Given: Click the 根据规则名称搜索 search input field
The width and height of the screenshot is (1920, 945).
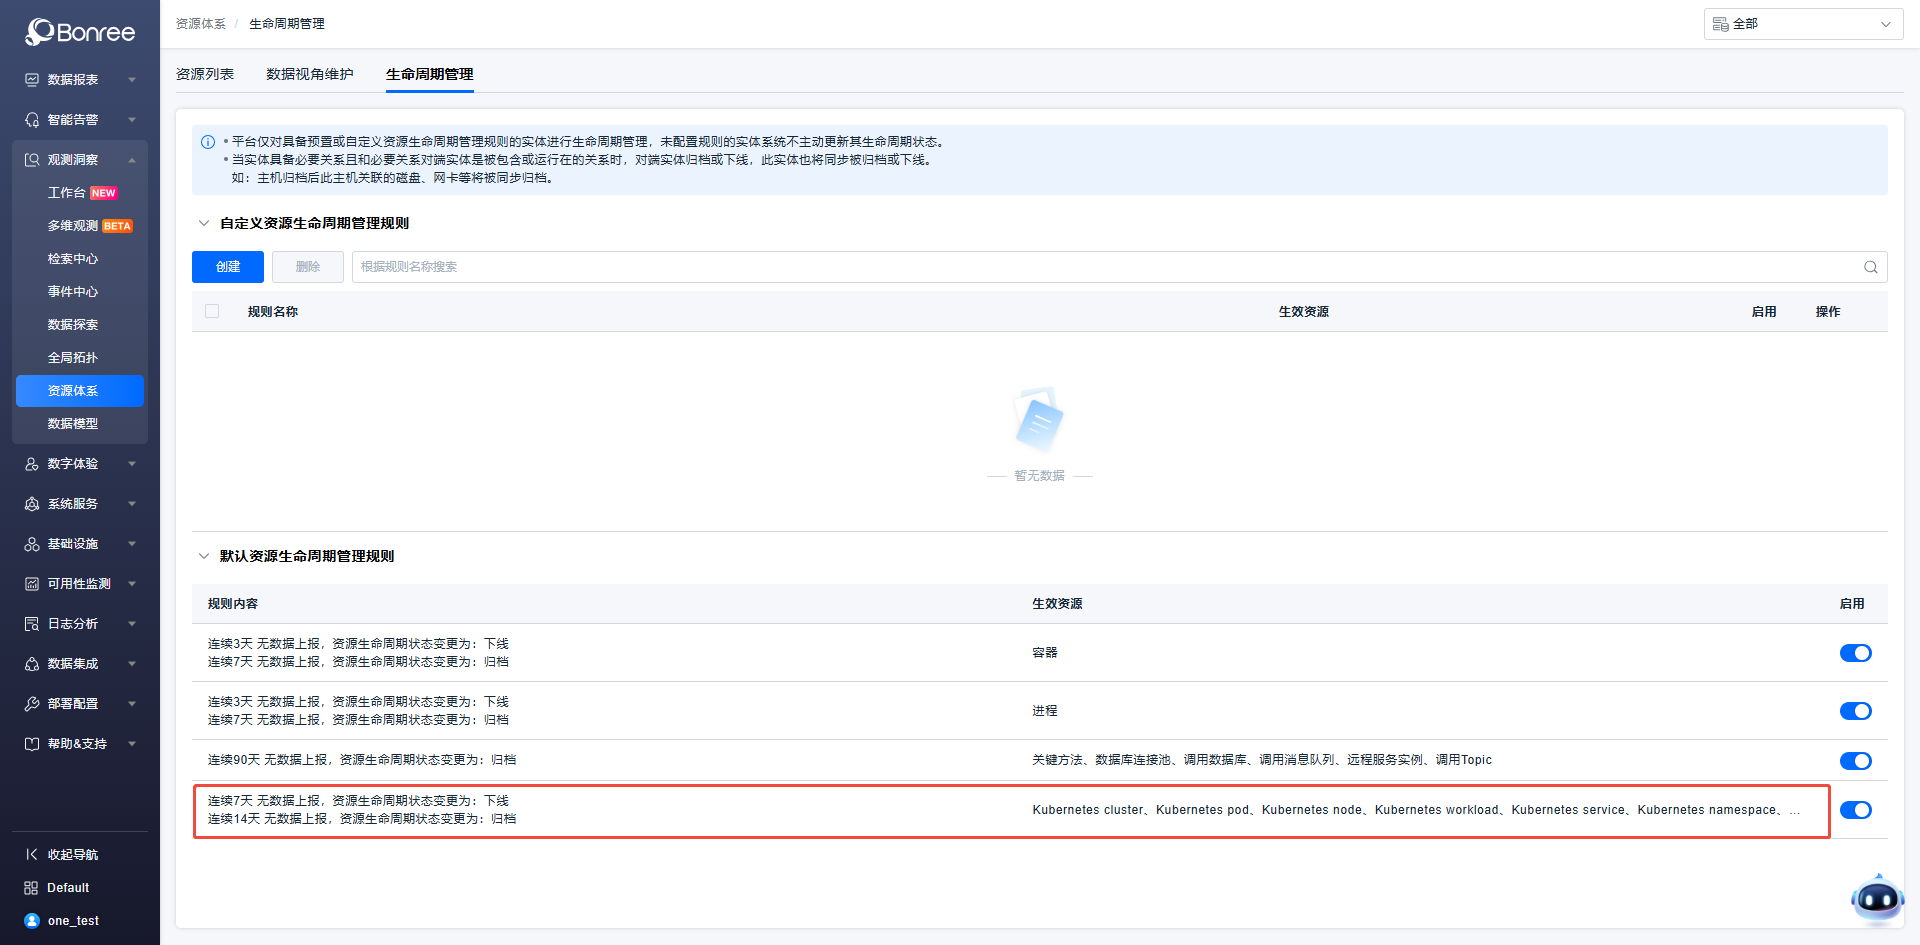Looking at the screenshot, I should 1100,267.
